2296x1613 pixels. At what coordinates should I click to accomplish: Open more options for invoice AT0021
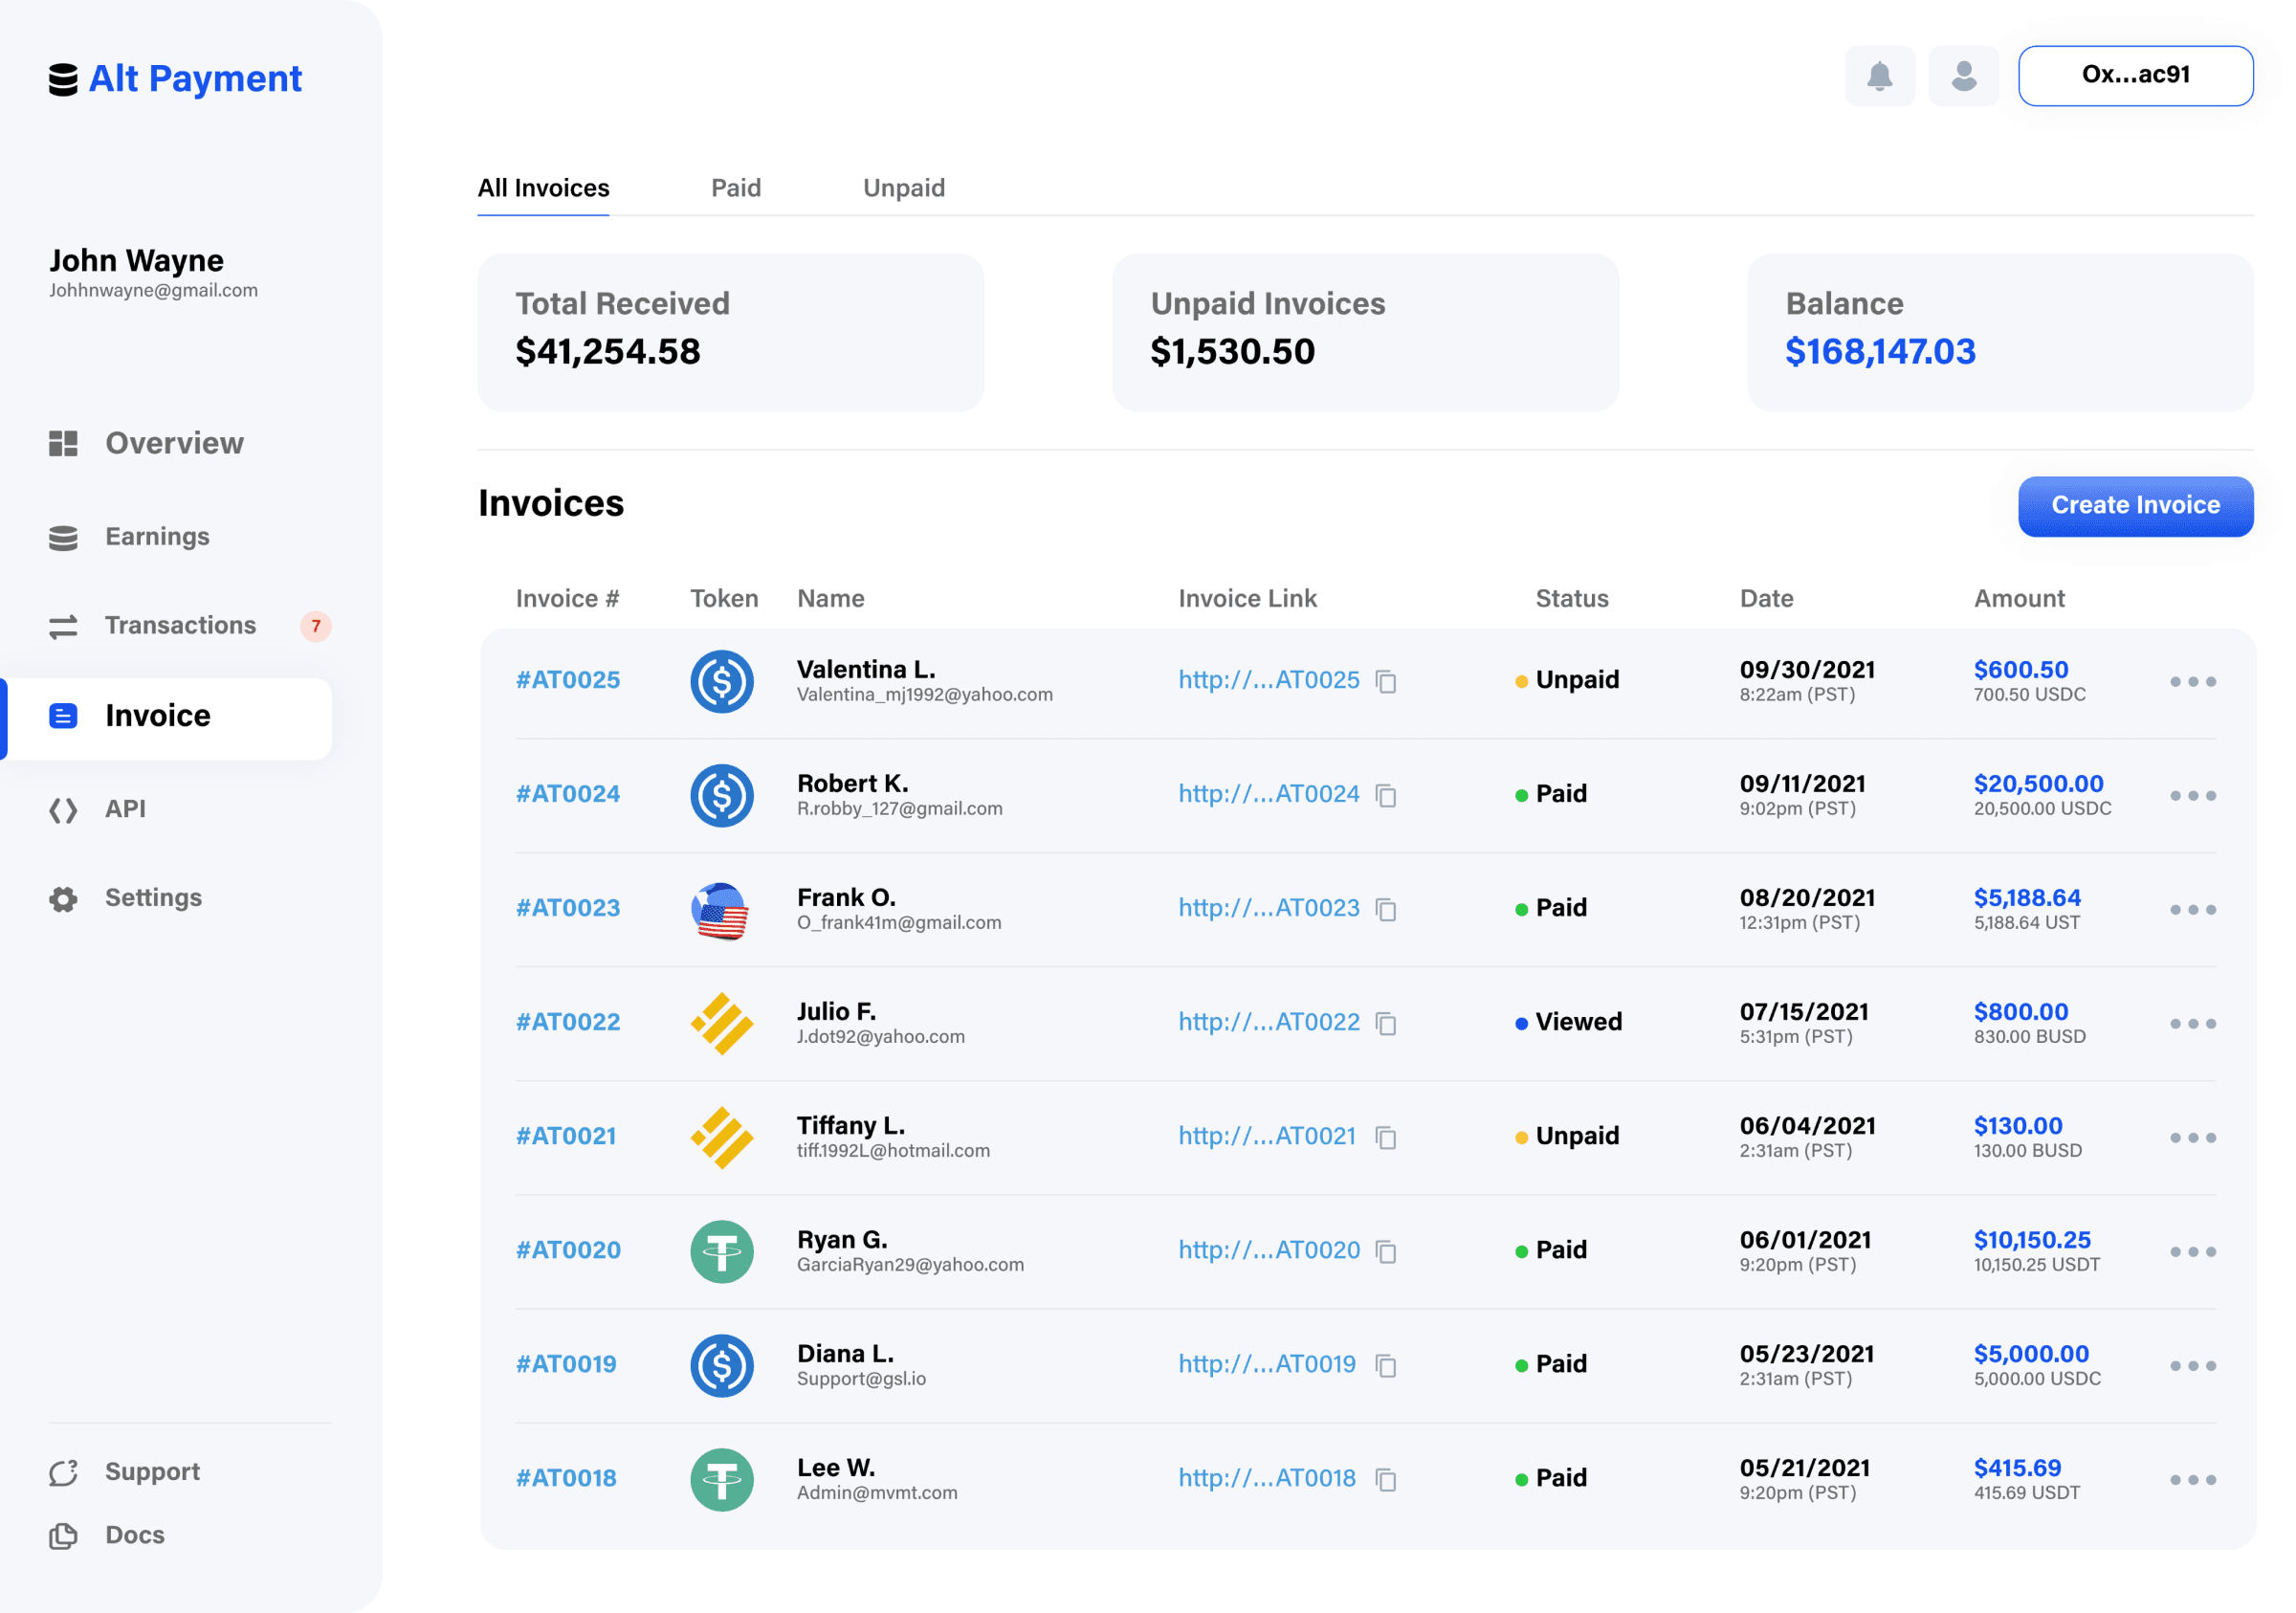[2193, 1138]
